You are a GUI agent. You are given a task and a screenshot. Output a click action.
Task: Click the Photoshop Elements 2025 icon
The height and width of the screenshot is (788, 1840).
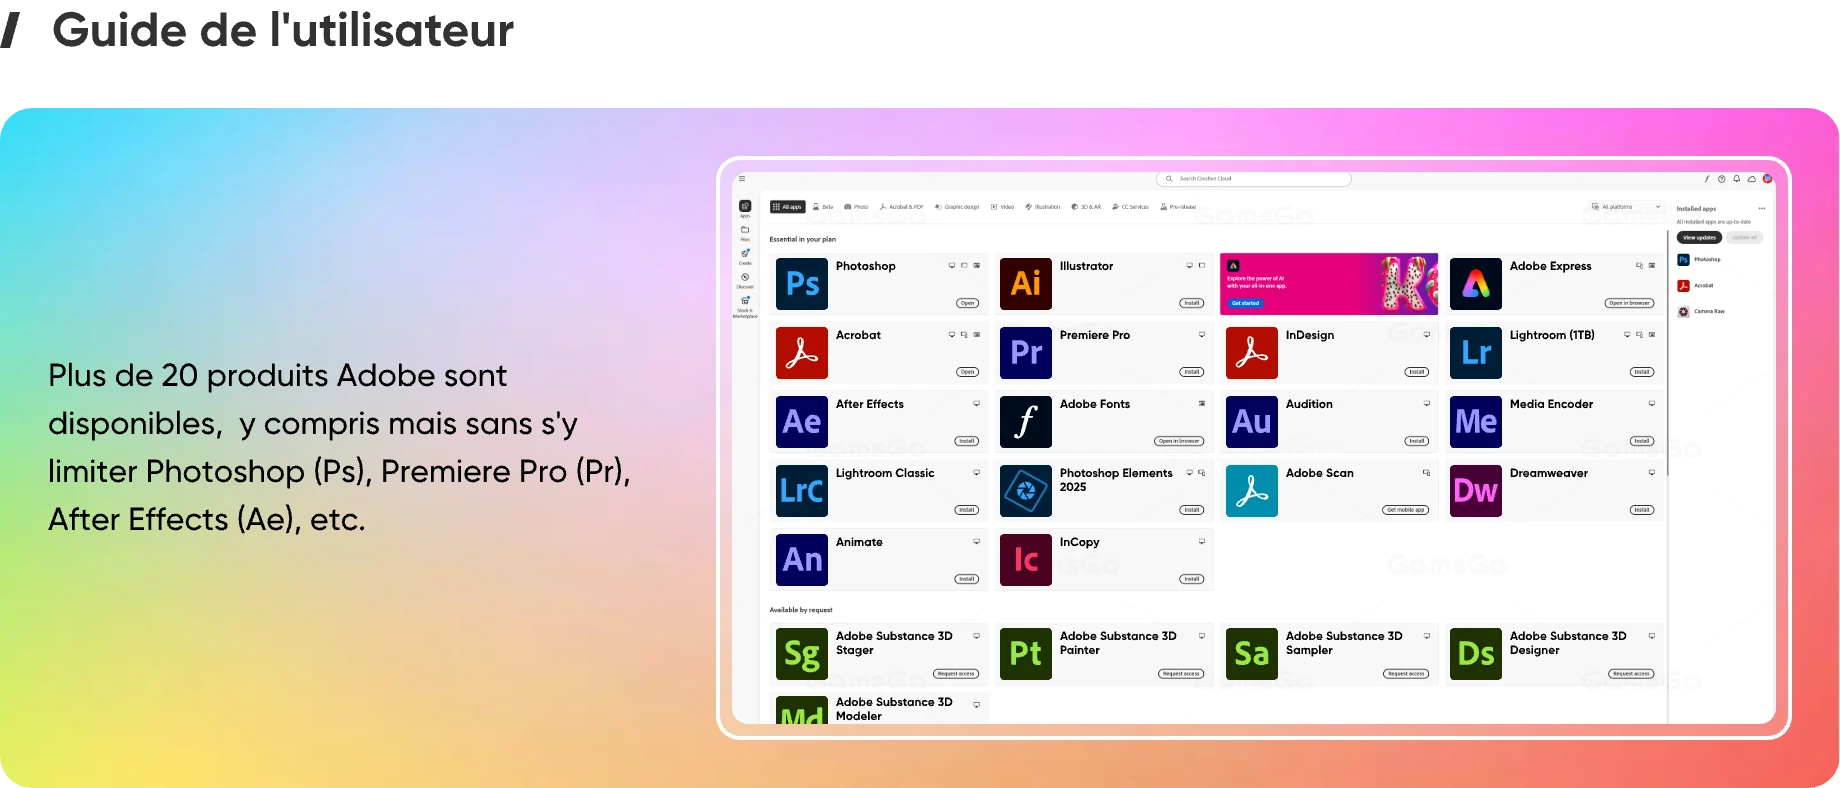[x=1026, y=491]
